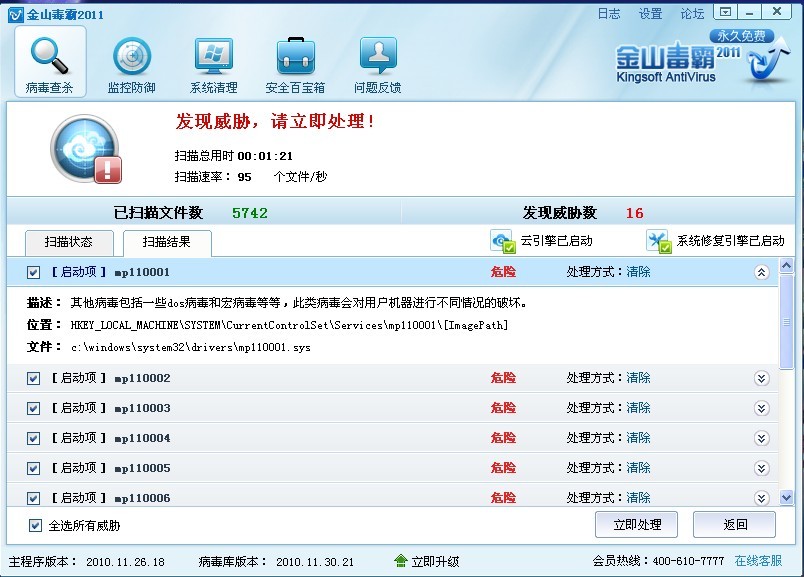Click the 返回 return button
The height and width of the screenshot is (577, 804).
click(x=734, y=525)
